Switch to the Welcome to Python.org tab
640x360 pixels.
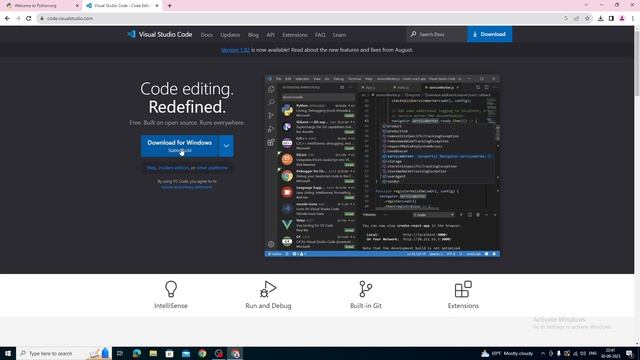(41, 6)
